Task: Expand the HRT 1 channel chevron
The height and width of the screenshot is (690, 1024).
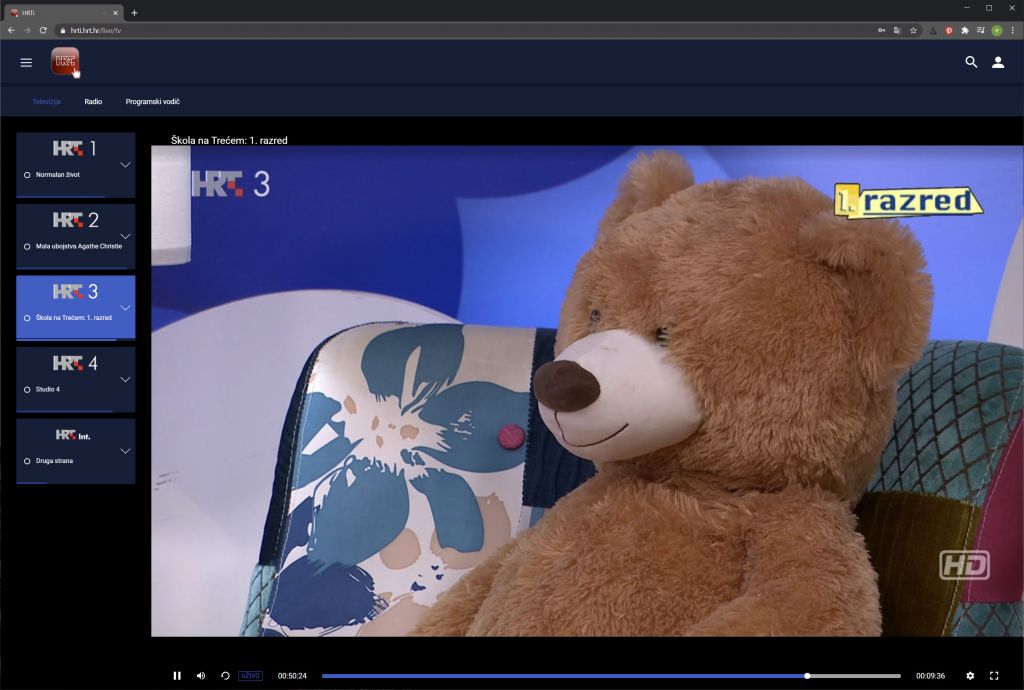Action: pos(125,165)
